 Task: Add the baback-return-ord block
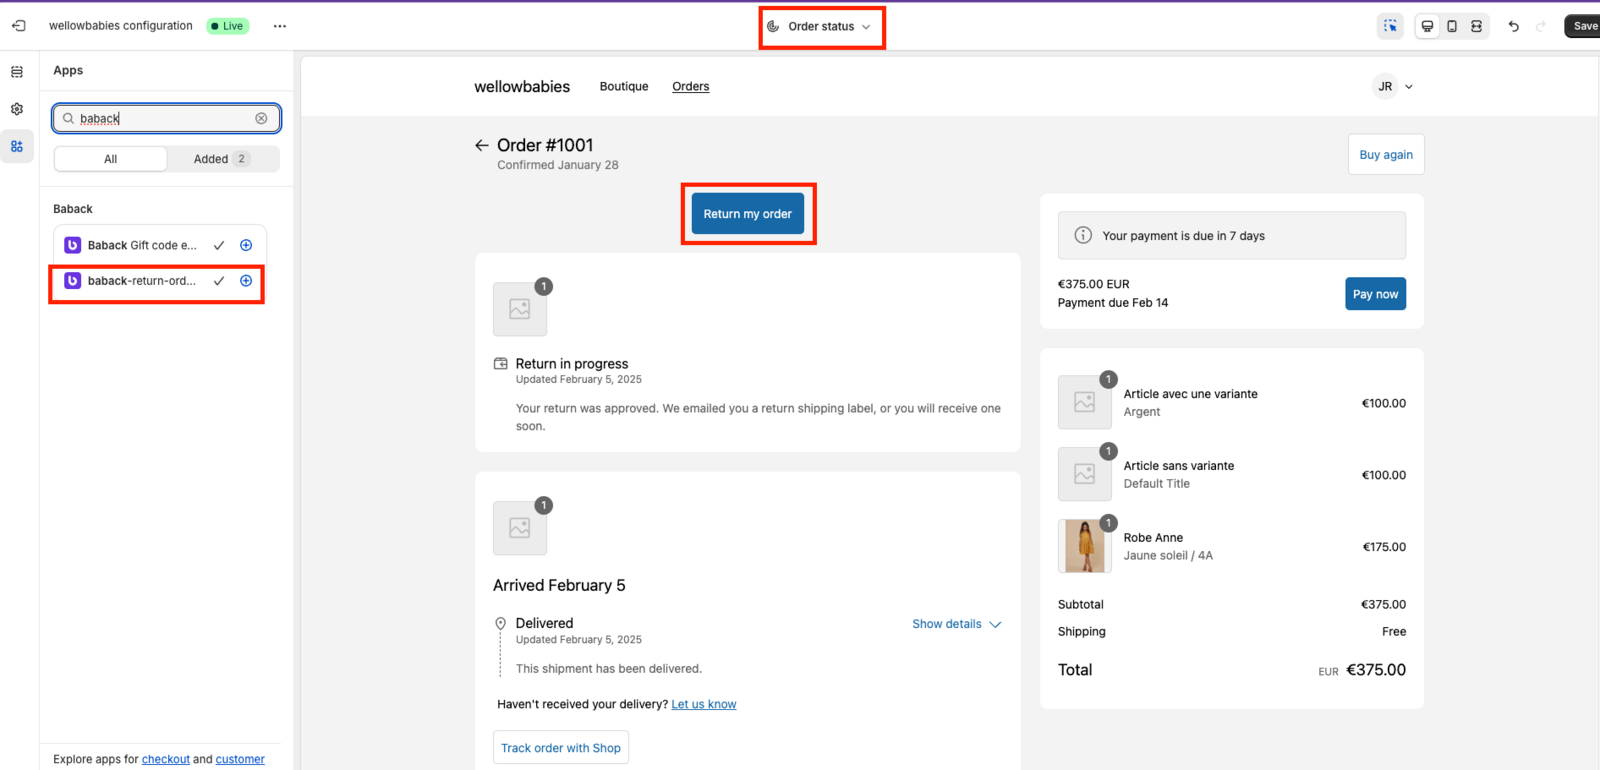[246, 281]
